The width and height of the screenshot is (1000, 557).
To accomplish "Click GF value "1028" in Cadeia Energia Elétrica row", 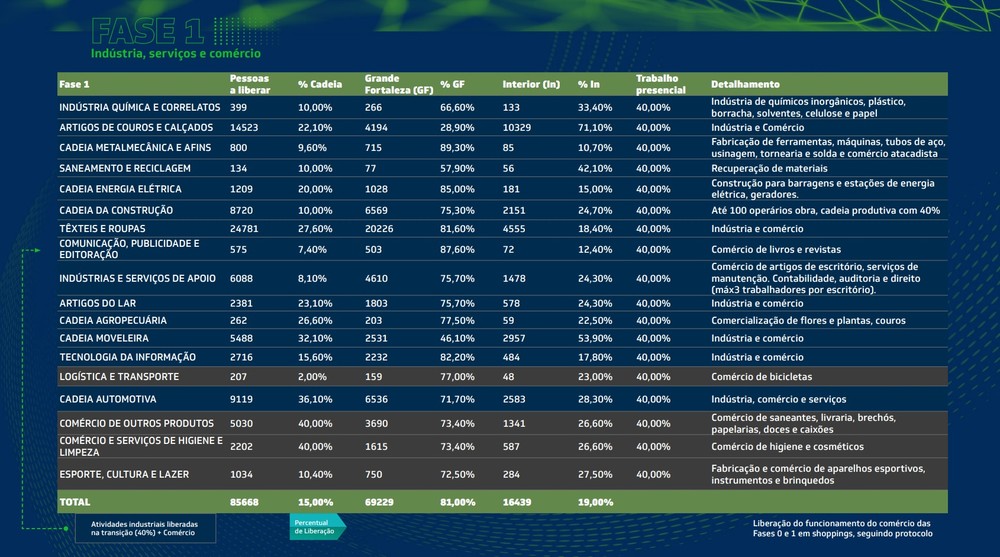I will 376,189.
